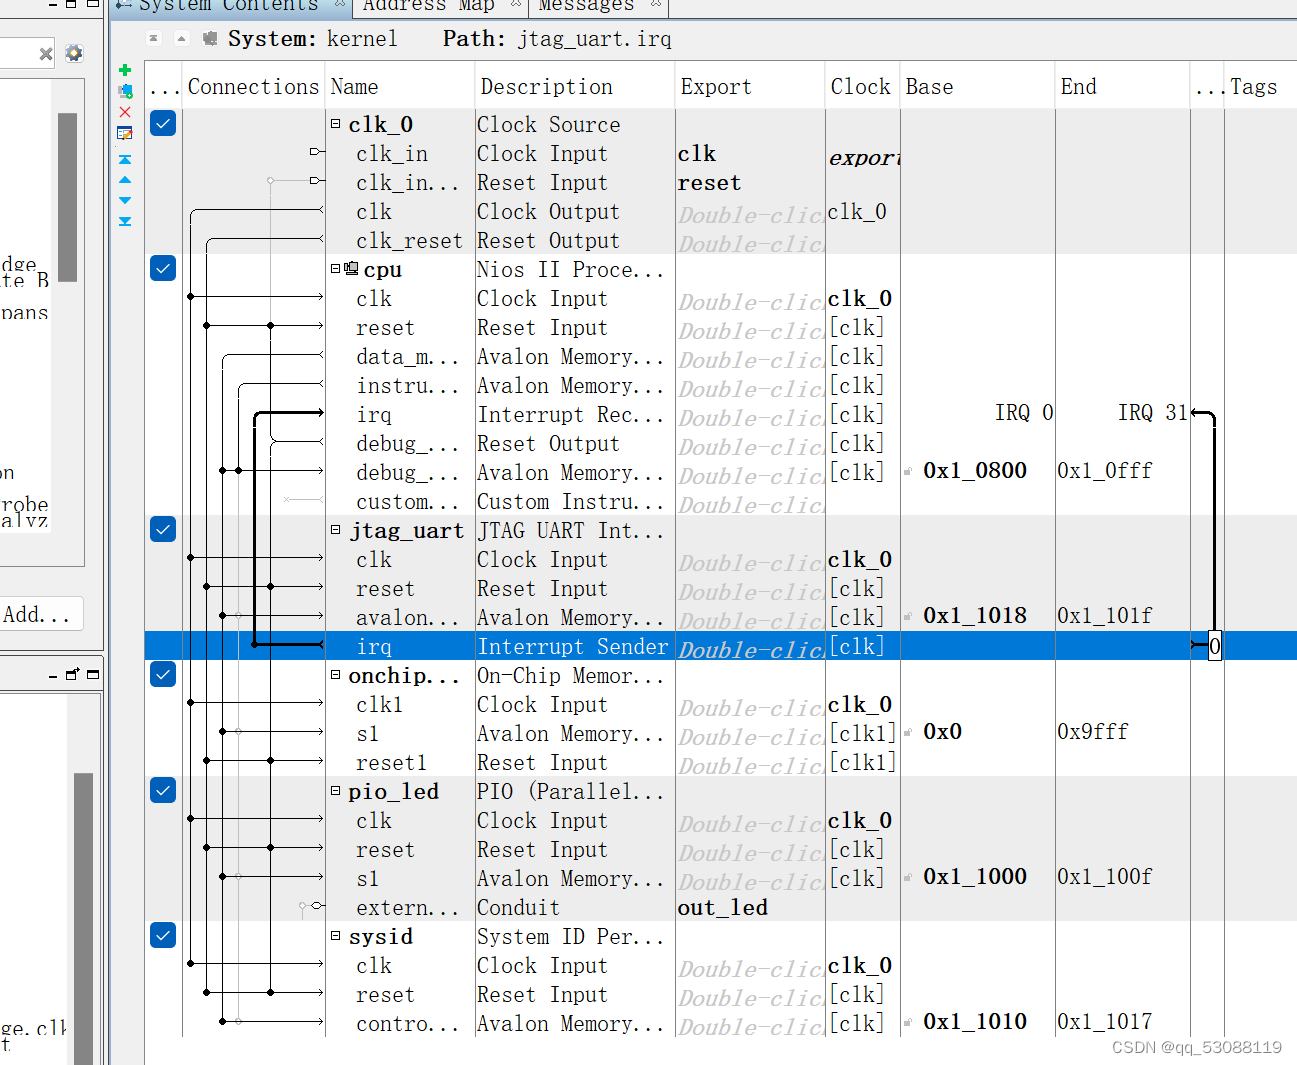Close the Messages tab

click(x=656, y=5)
